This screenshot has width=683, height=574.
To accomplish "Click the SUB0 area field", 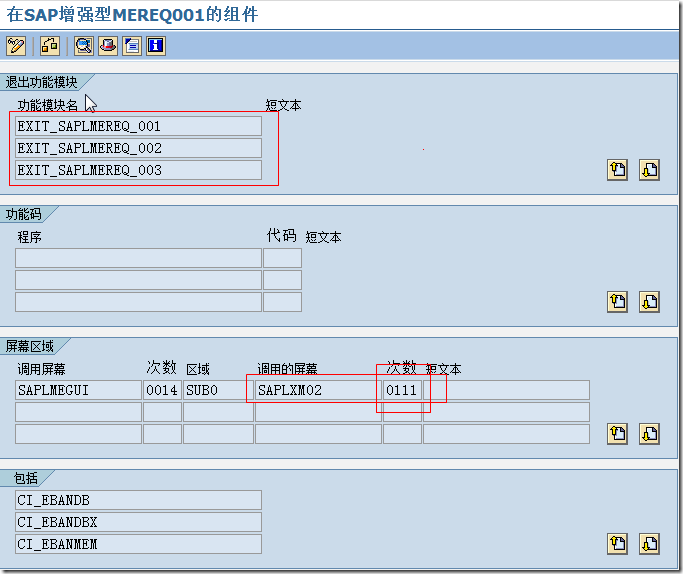I will click(218, 390).
